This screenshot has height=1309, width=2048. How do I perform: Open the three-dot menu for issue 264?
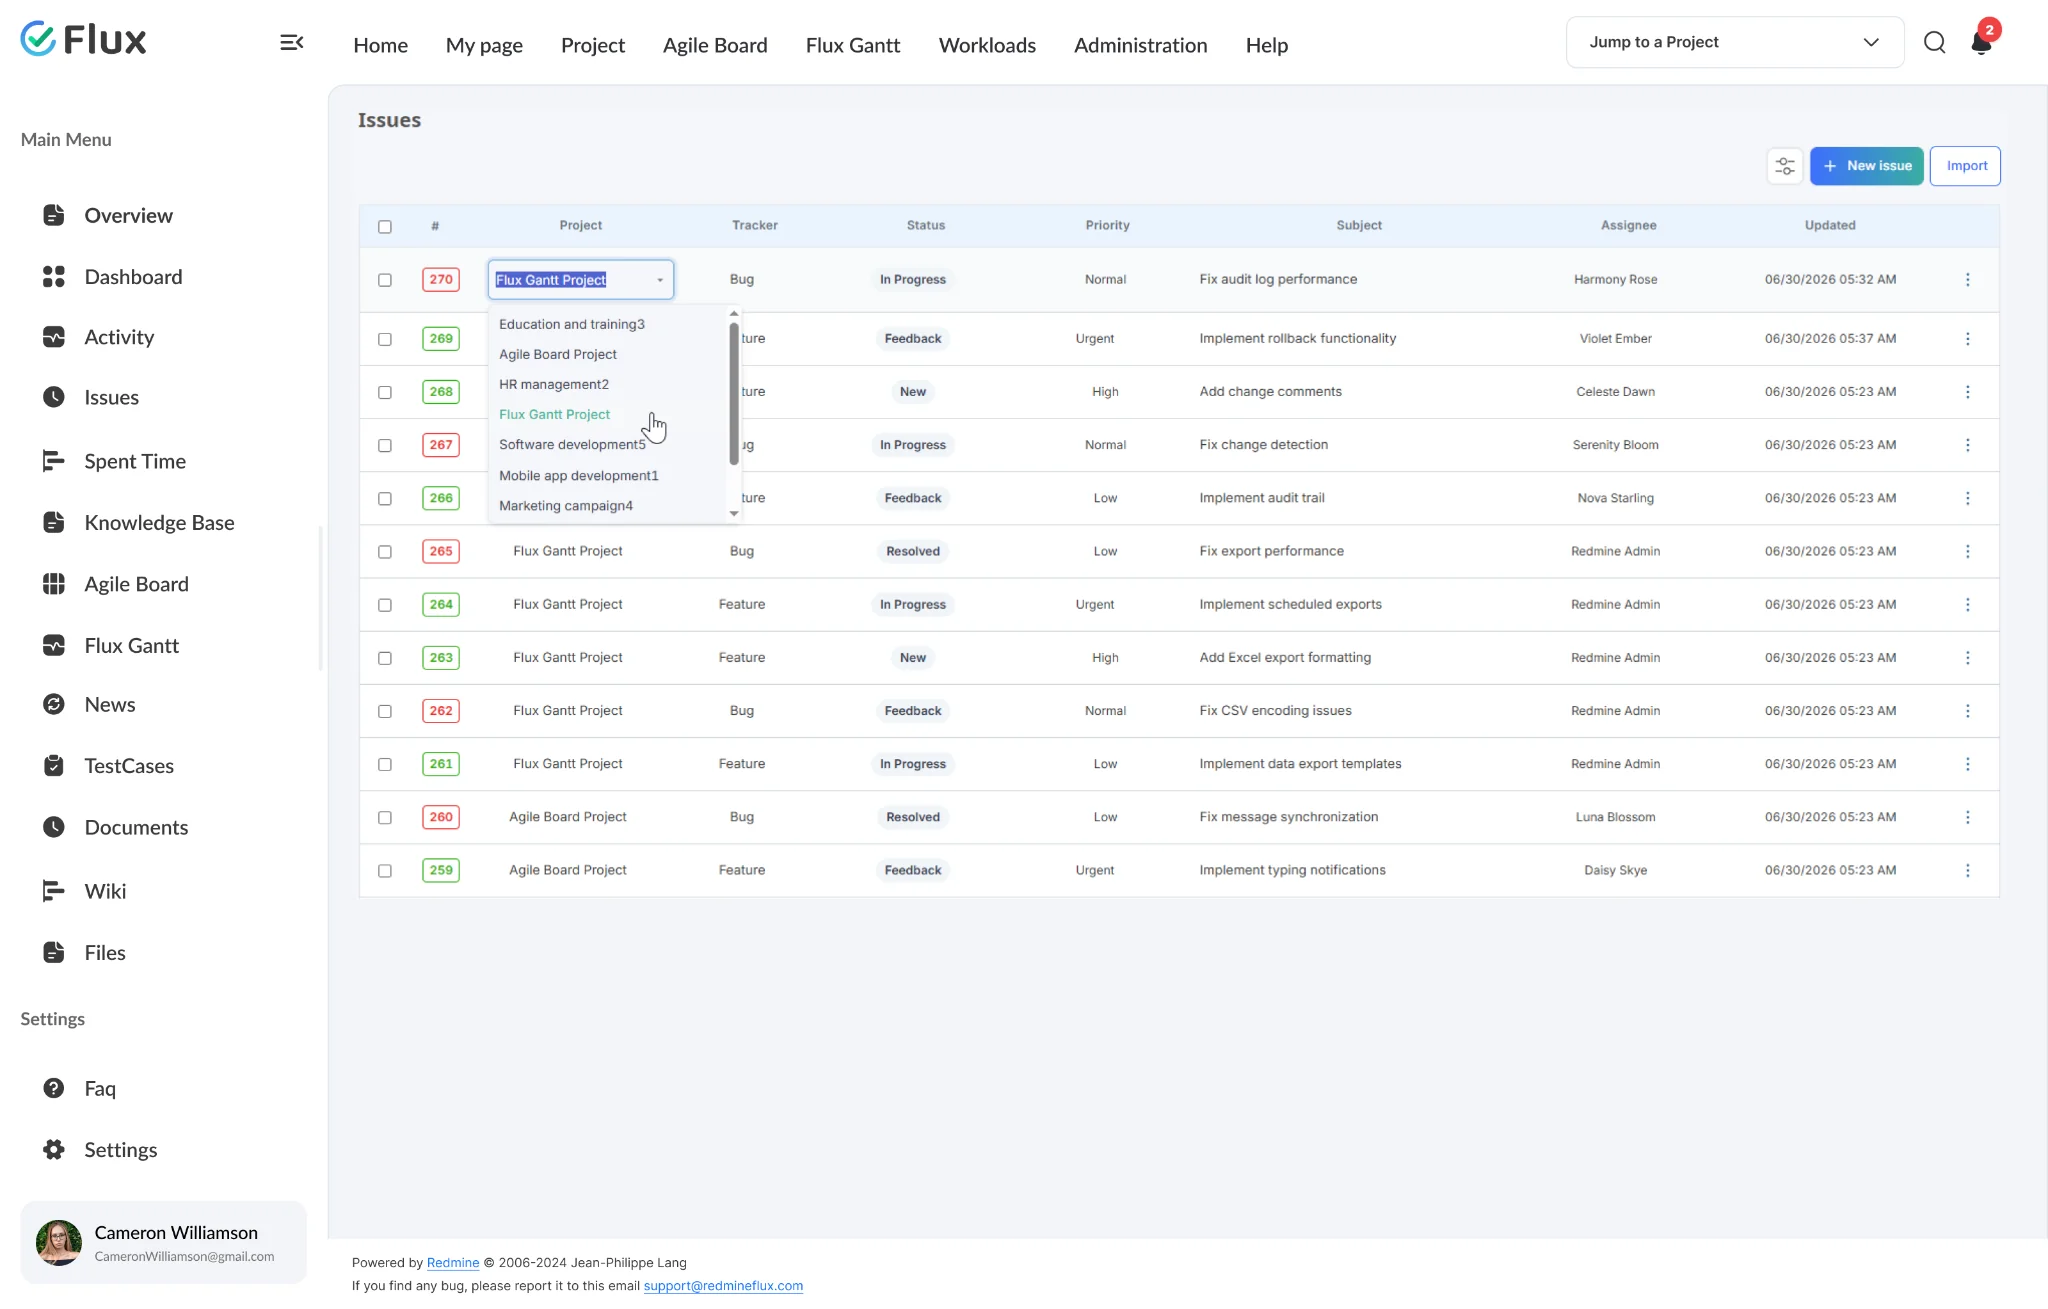1967,605
